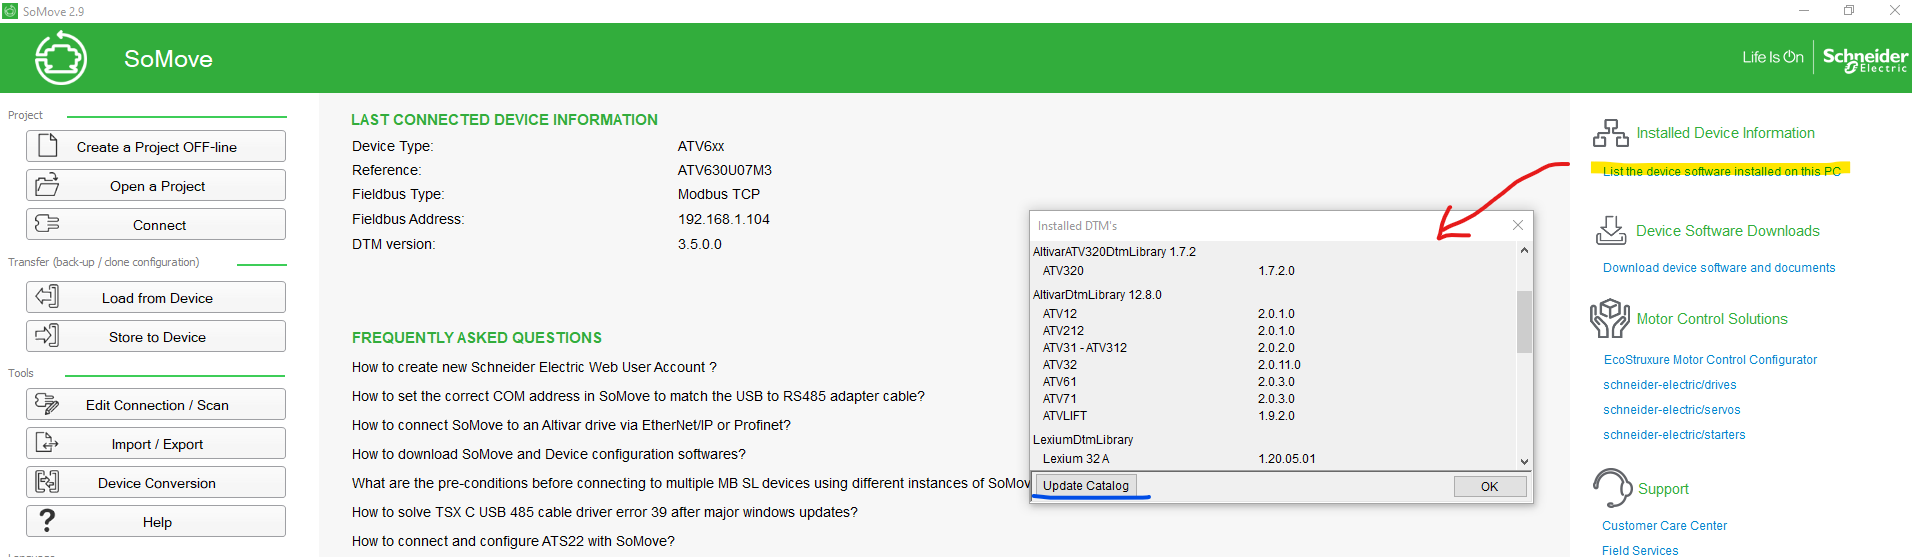Click the Create a Project OFF-line document icon
This screenshot has height=557, width=1912.
pyautogui.click(x=47, y=146)
